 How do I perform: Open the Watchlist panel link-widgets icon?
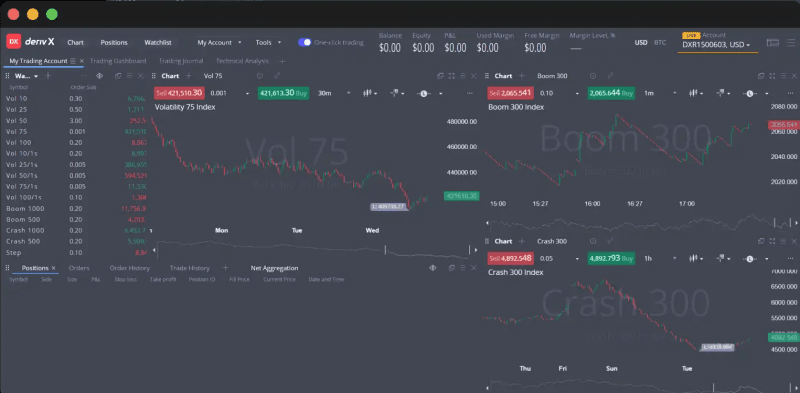click(x=99, y=76)
